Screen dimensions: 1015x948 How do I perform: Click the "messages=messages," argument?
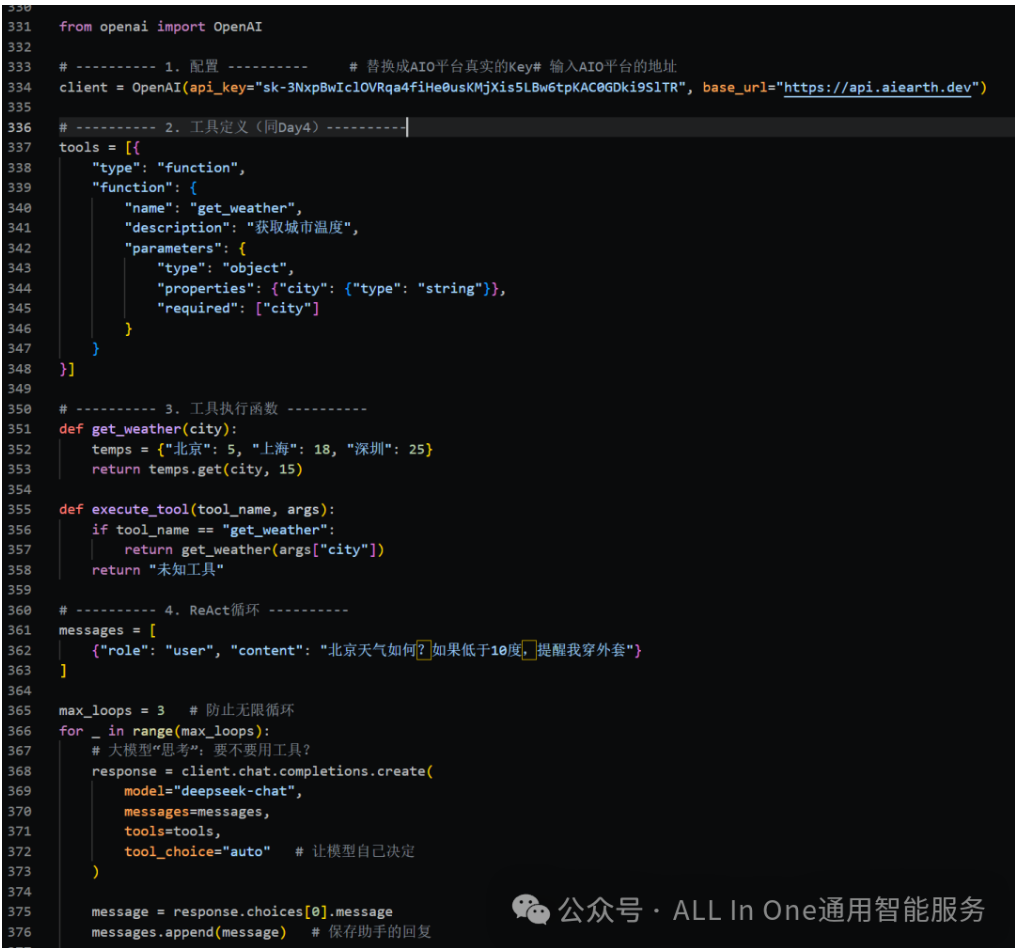point(197,811)
